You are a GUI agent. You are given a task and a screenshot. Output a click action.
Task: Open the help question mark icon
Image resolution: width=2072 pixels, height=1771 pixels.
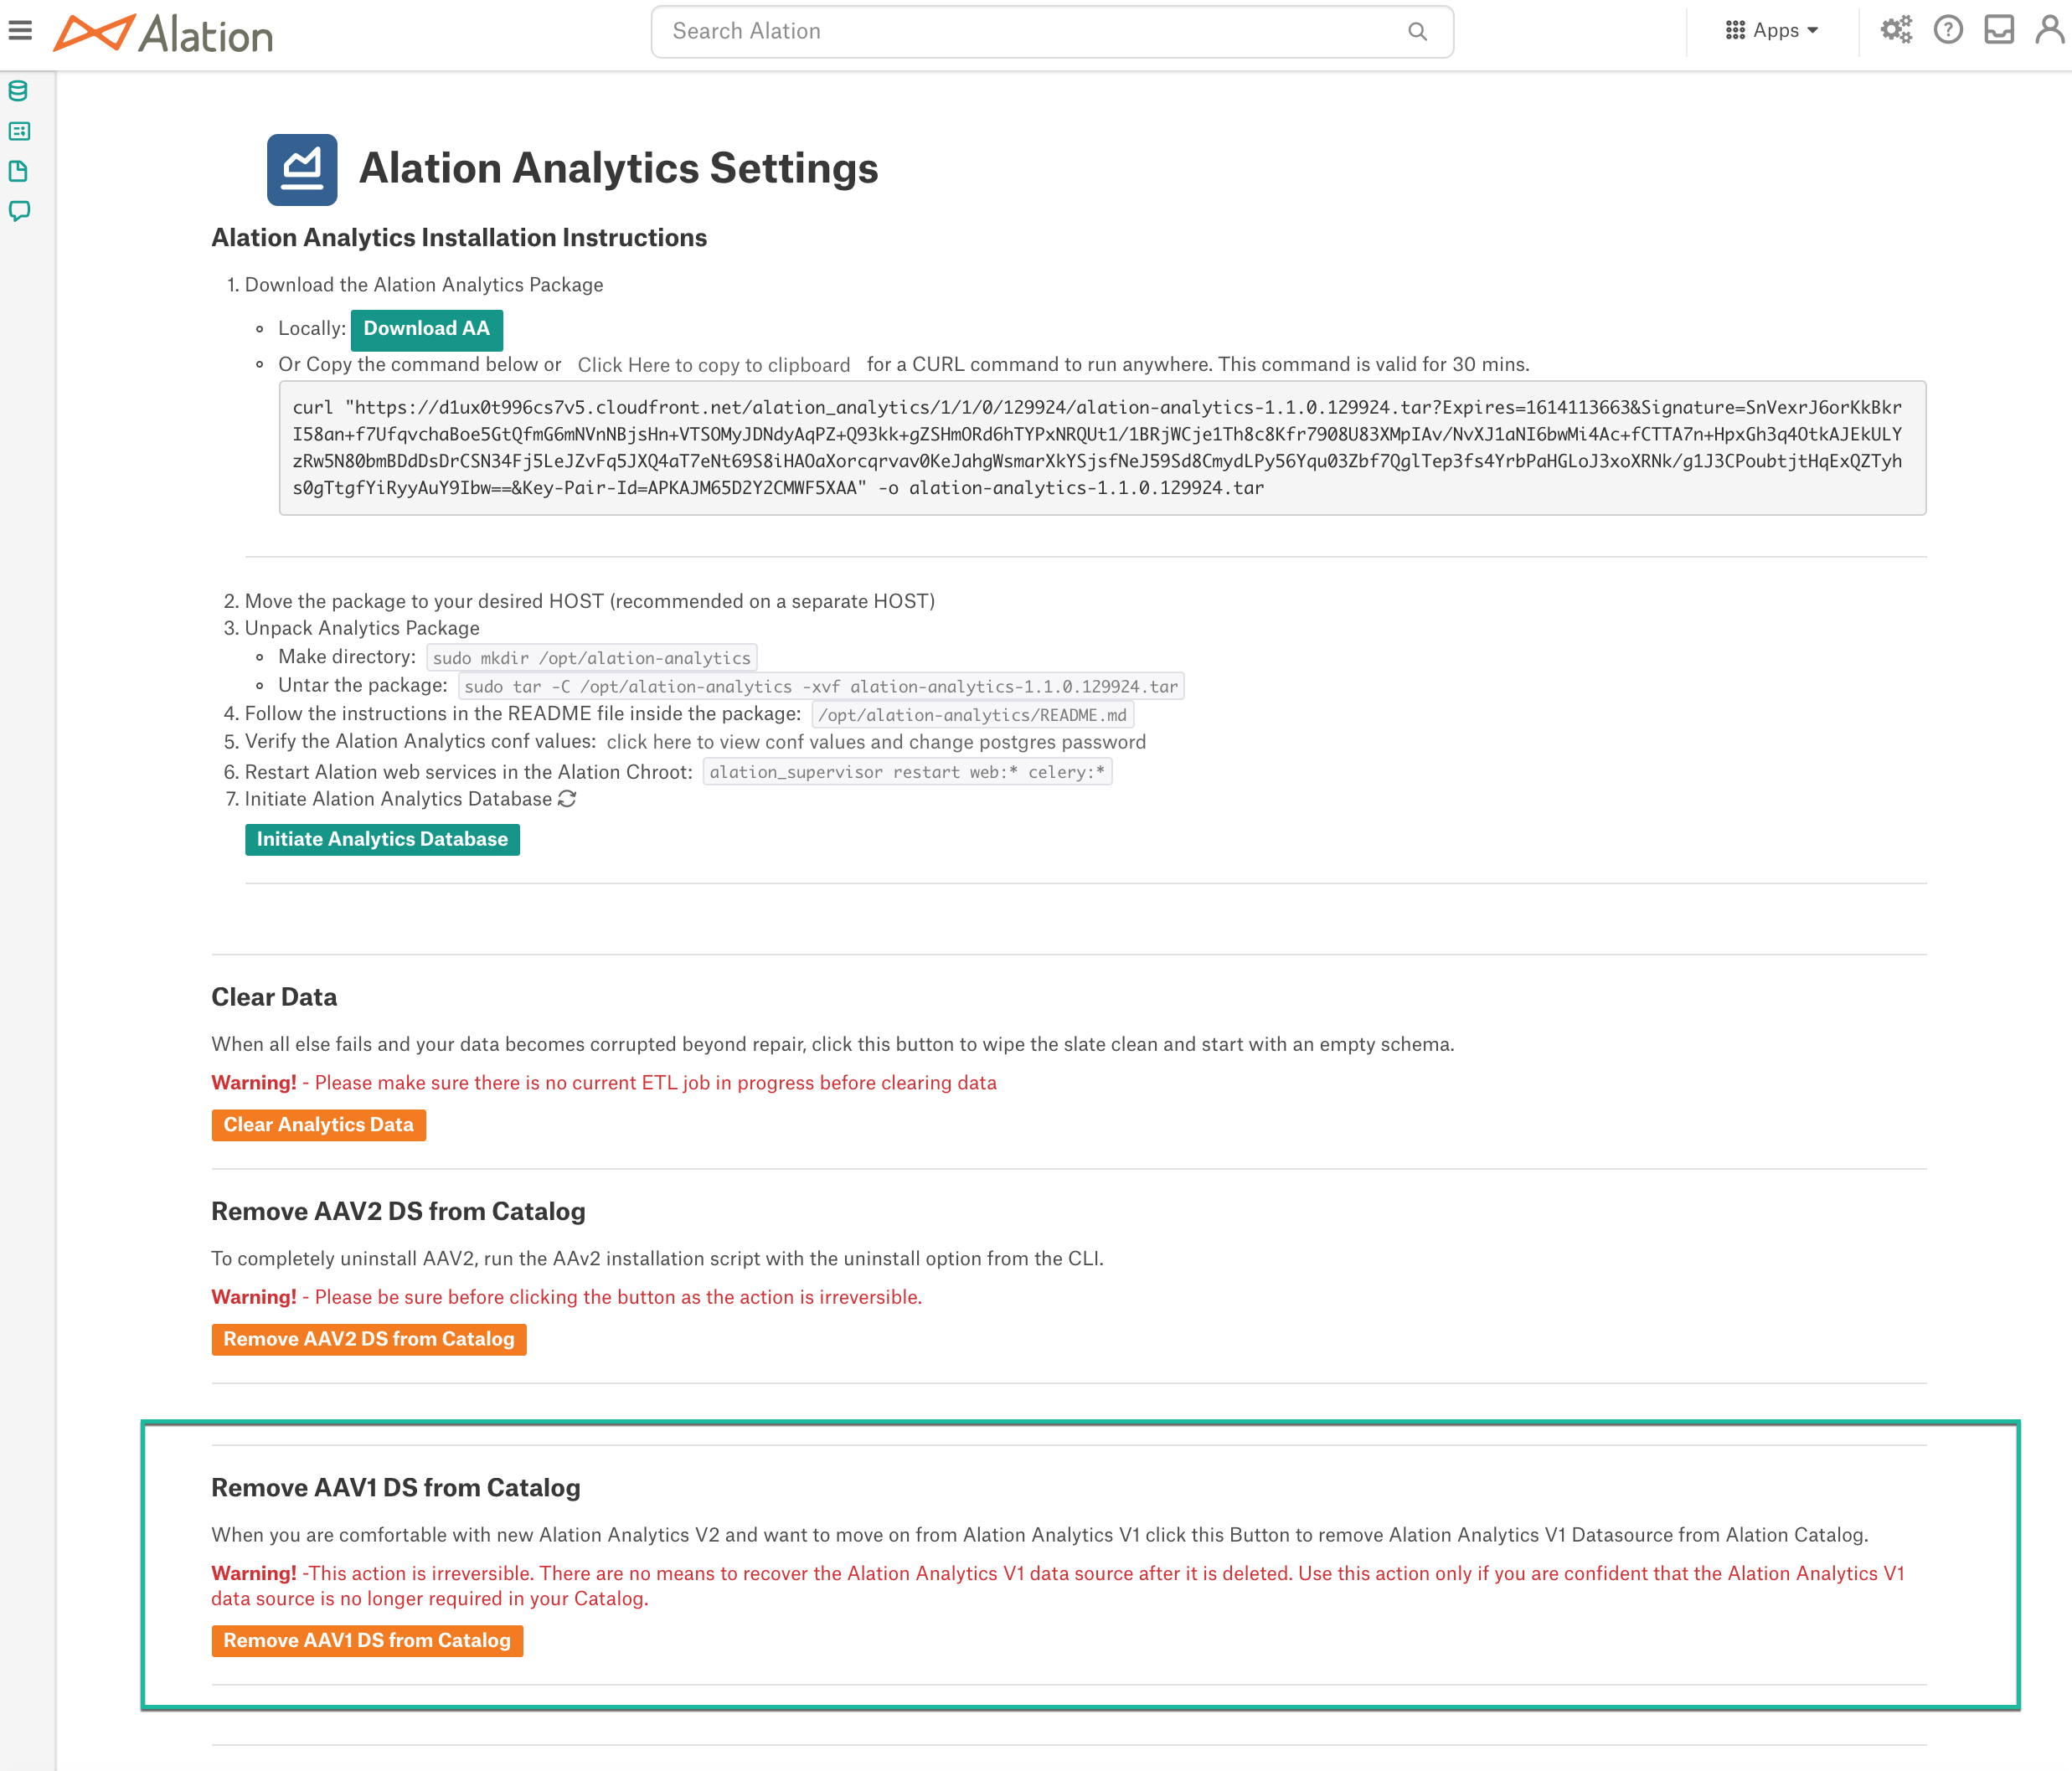point(1948,30)
